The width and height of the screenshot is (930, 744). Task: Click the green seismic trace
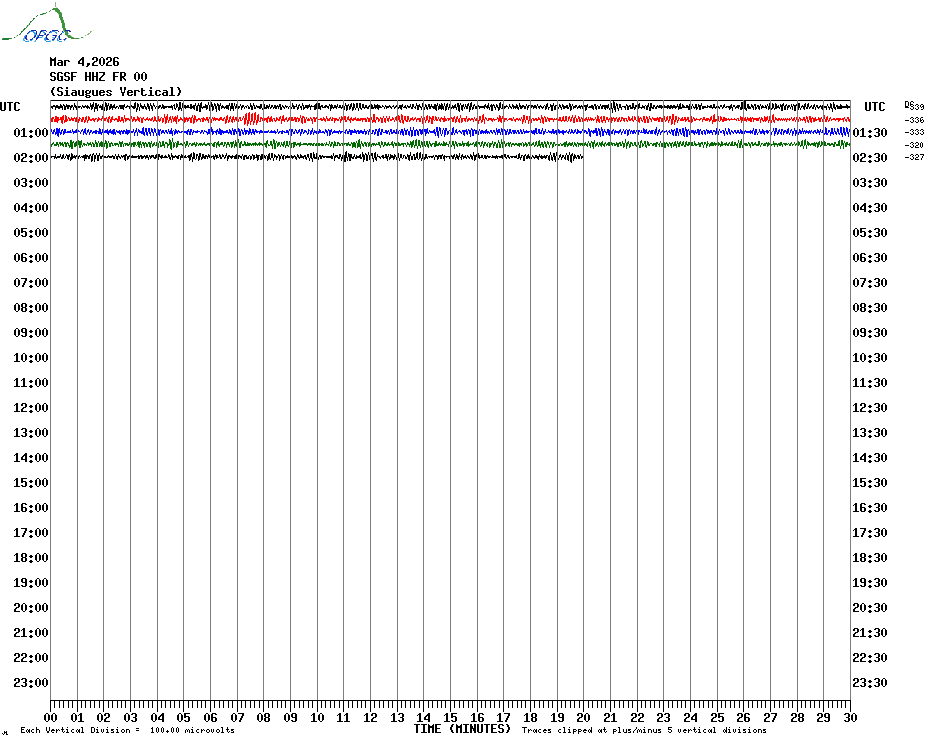(450, 144)
